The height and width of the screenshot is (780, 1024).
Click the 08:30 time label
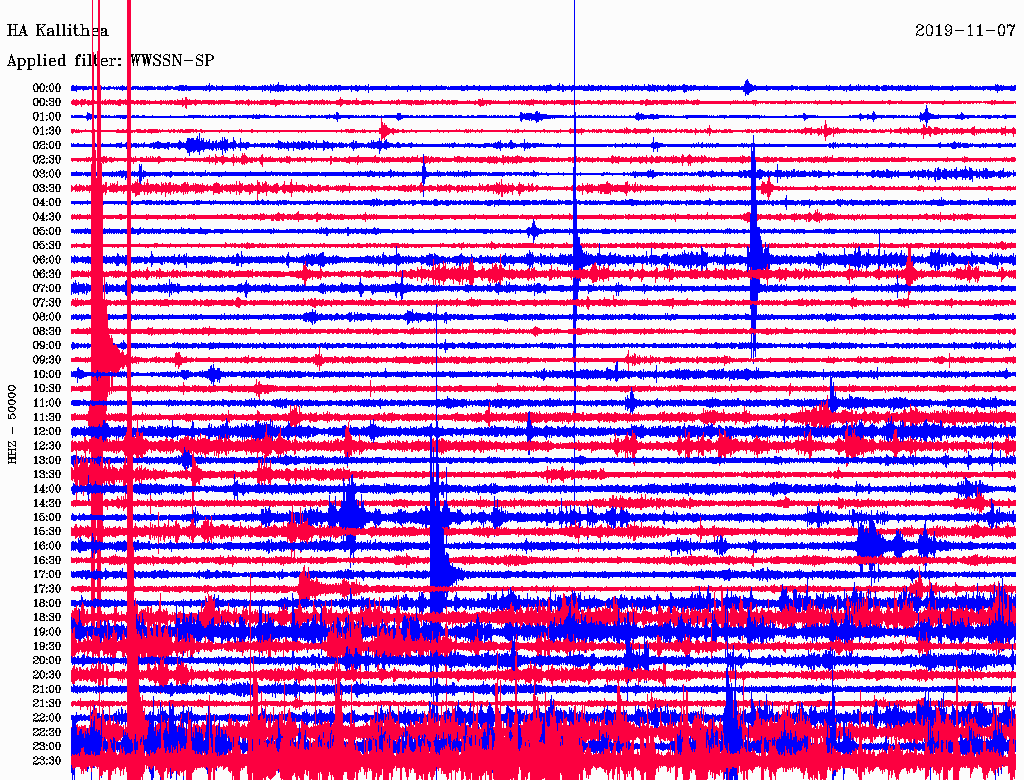(x=47, y=331)
